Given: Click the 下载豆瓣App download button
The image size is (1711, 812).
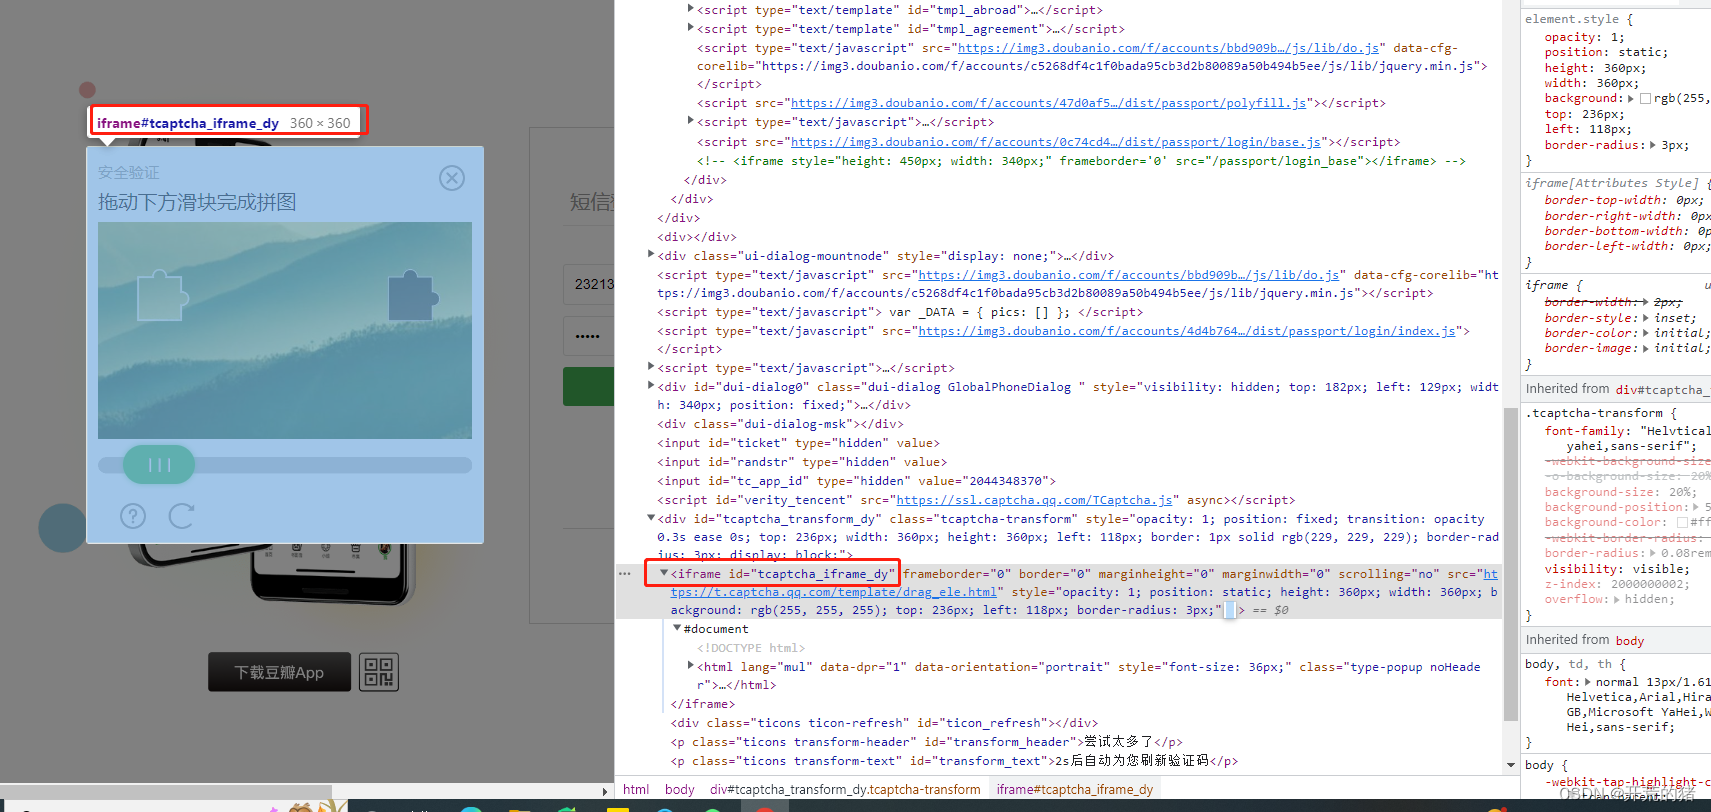Looking at the screenshot, I should [x=279, y=672].
